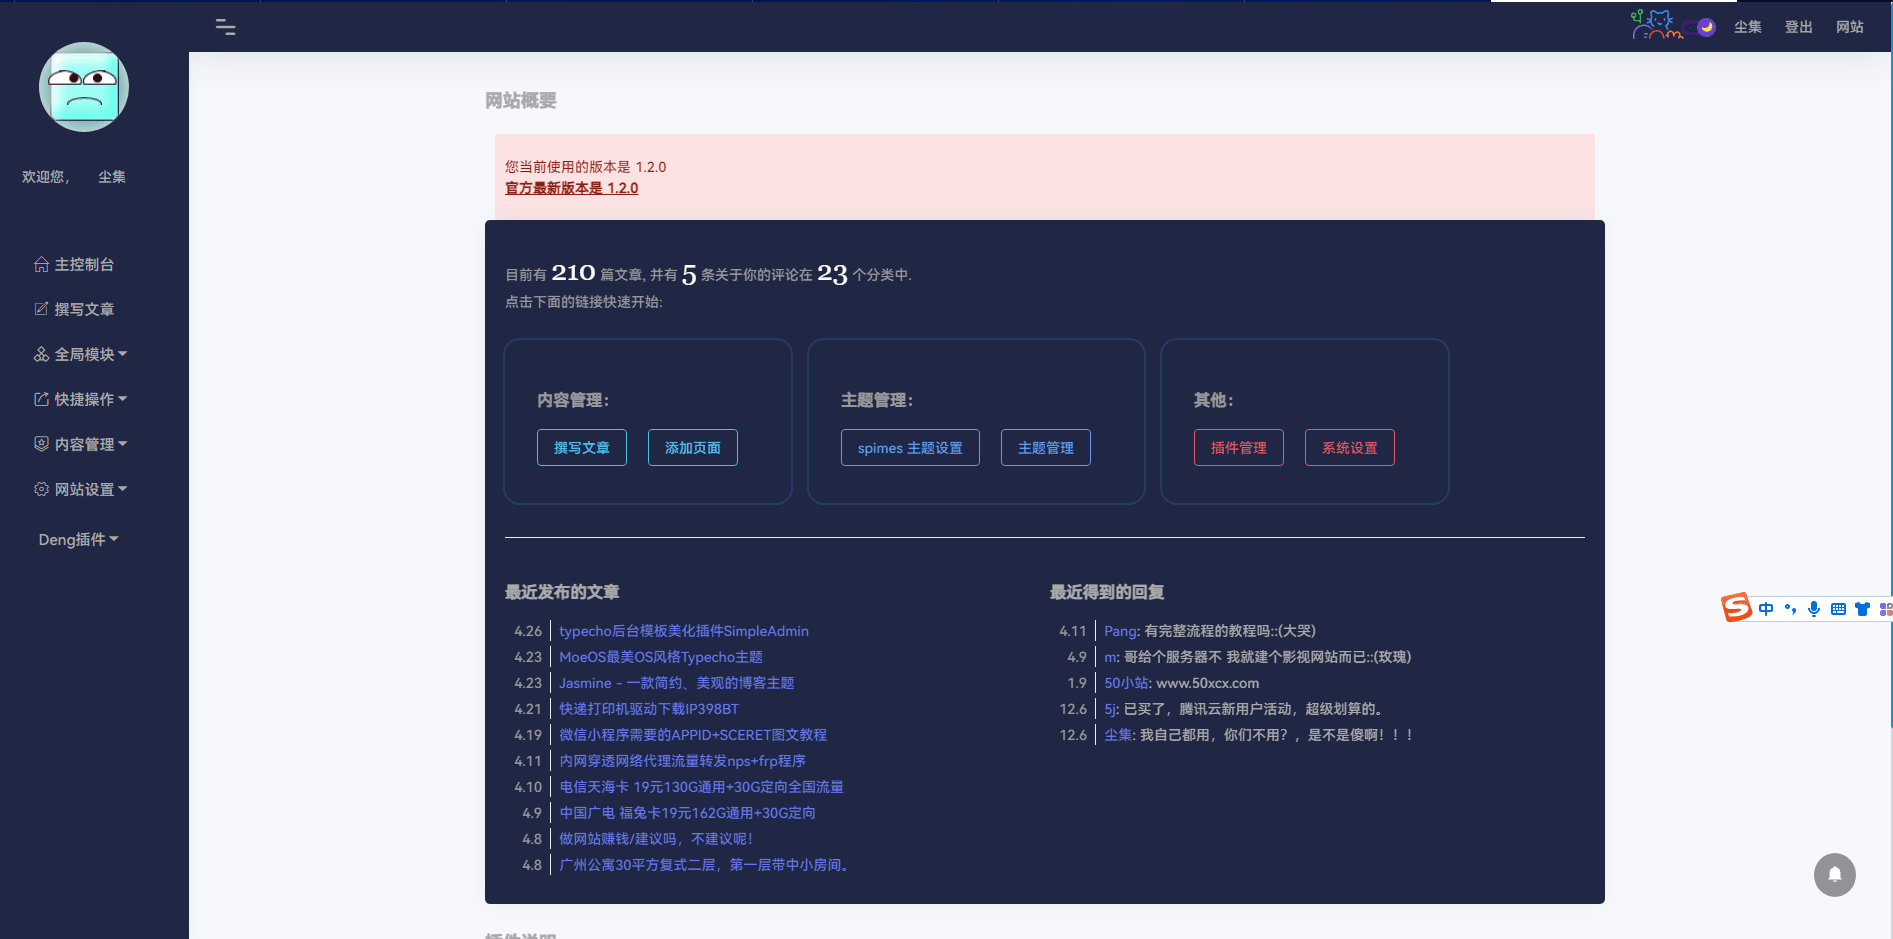Click the notification bell button
Viewport: 1893px width, 939px height.
click(x=1834, y=875)
